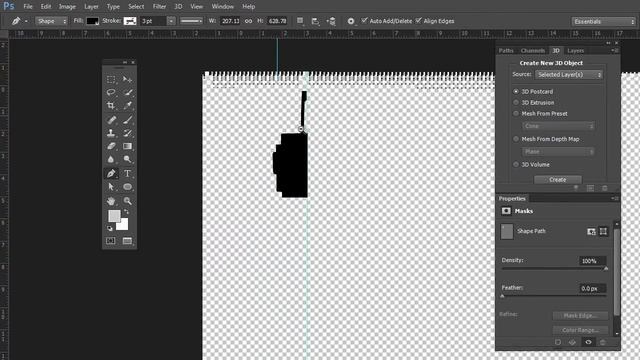Open the File menu
The width and height of the screenshot is (640, 360).
pyautogui.click(x=28, y=7)
